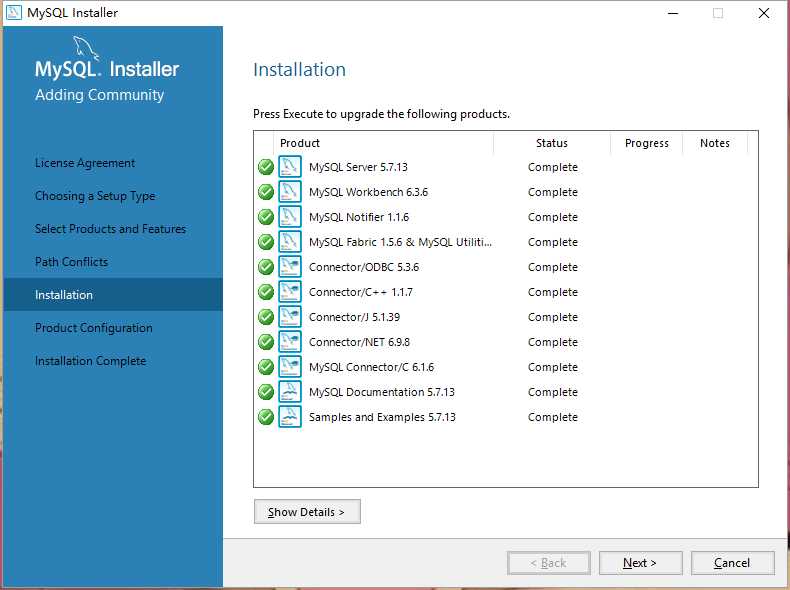
Task: Click the MySQL Installer title bar icon
Action: point(13,13)
